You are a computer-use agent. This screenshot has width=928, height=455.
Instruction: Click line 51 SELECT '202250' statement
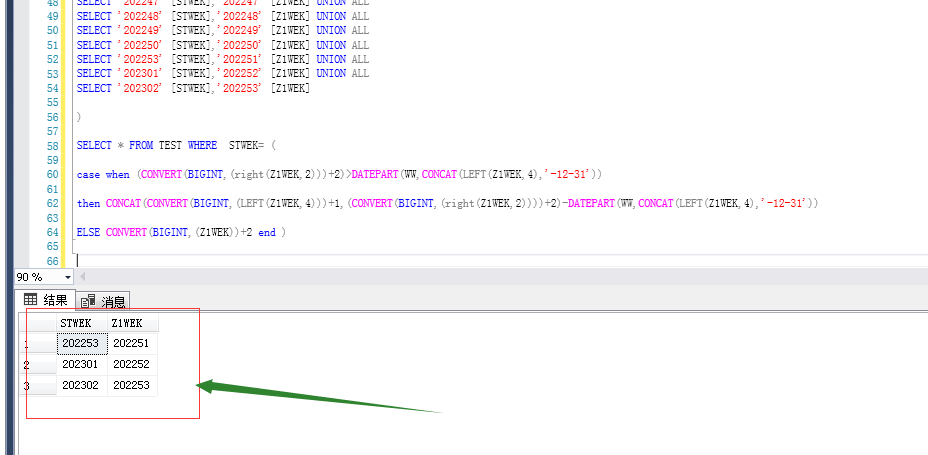(223, 45)
